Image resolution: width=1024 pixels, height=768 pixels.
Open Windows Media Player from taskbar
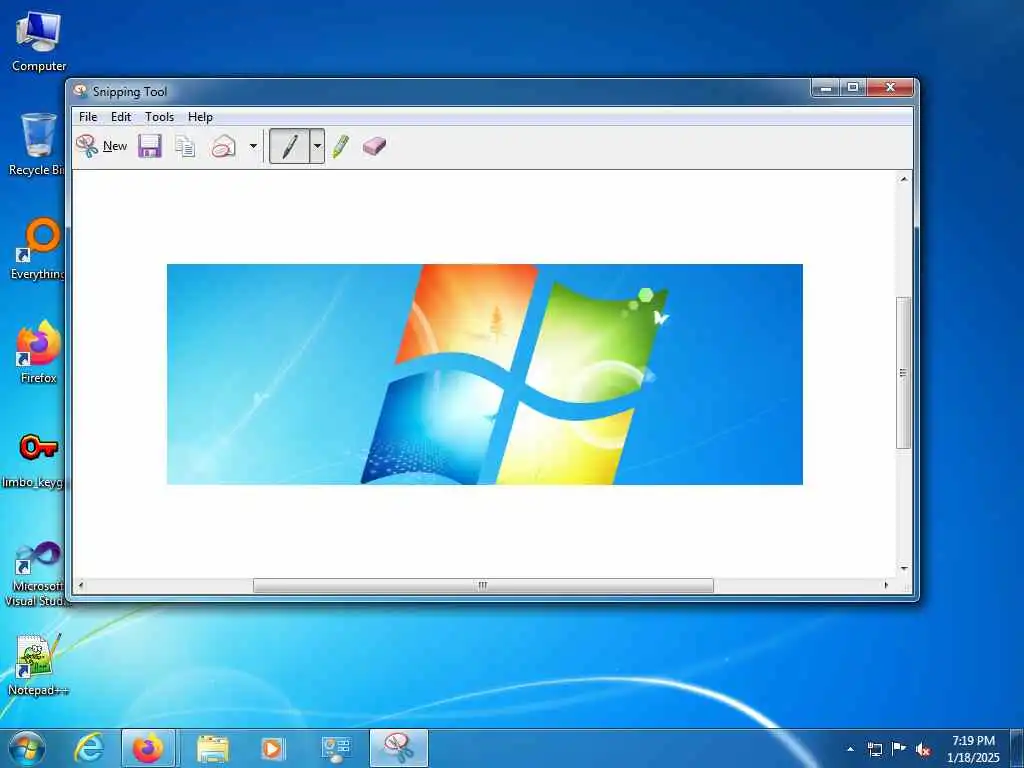272,748
